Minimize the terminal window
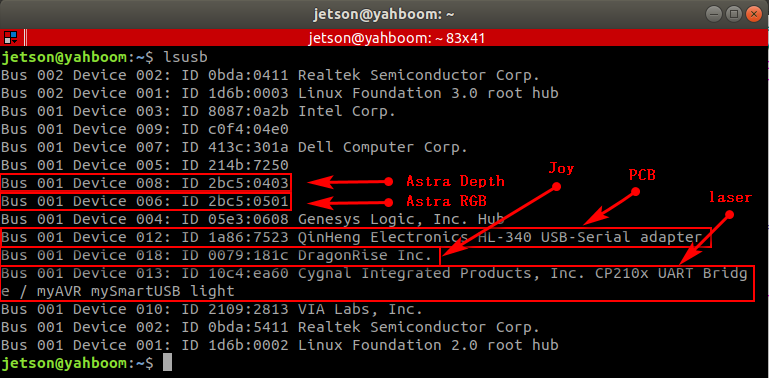Screen dimensions: 769x378 [715, 14]
